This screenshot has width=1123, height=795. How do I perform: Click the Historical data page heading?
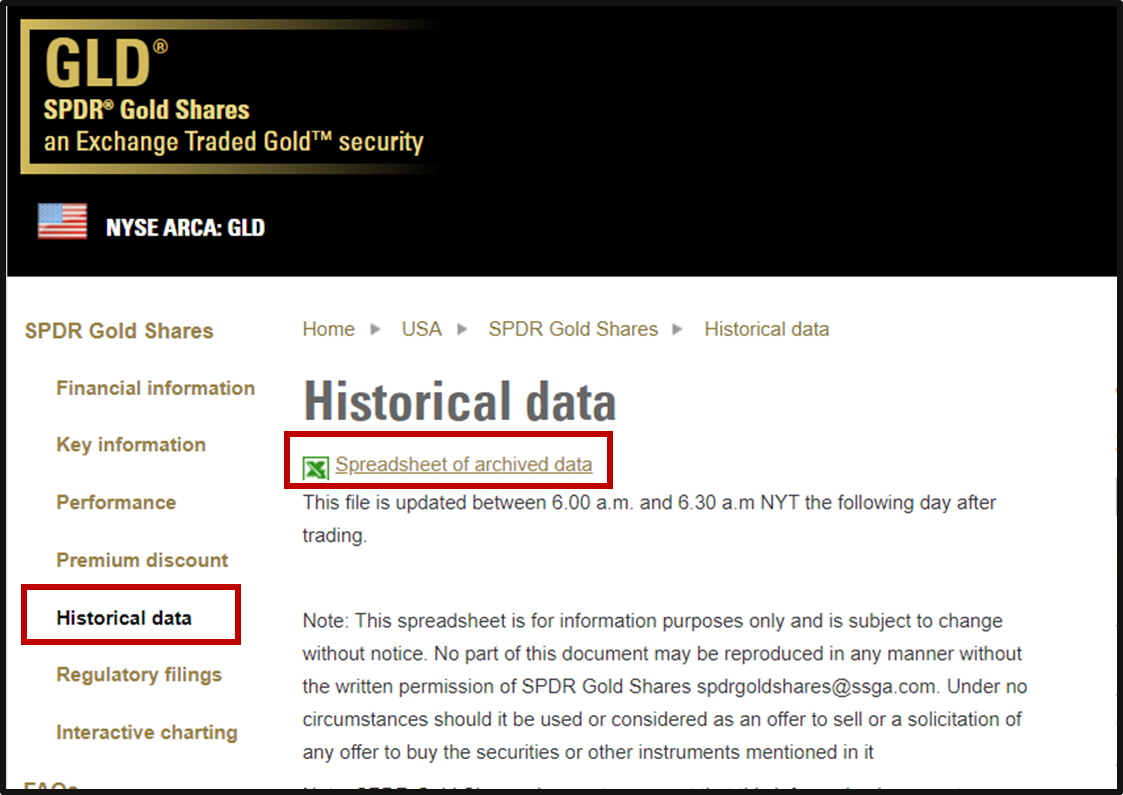pos(460,401)
